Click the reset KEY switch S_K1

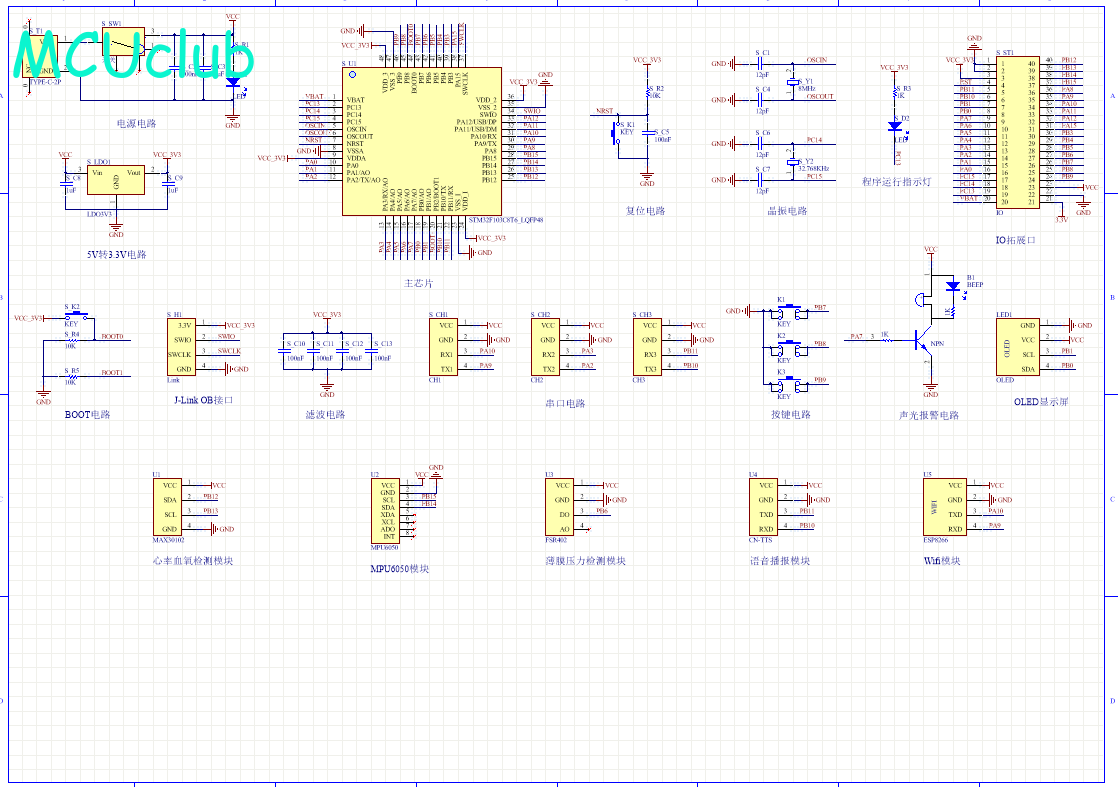click(x=617, y=132)
